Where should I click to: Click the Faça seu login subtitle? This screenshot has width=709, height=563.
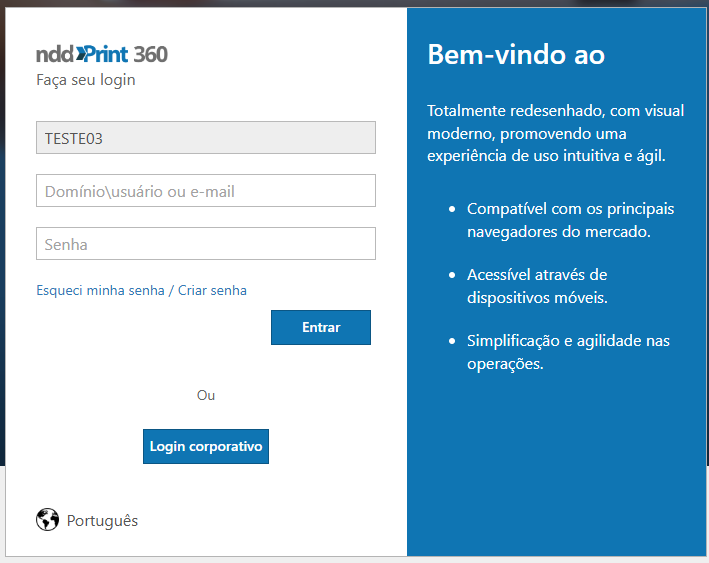click(86, 80)
